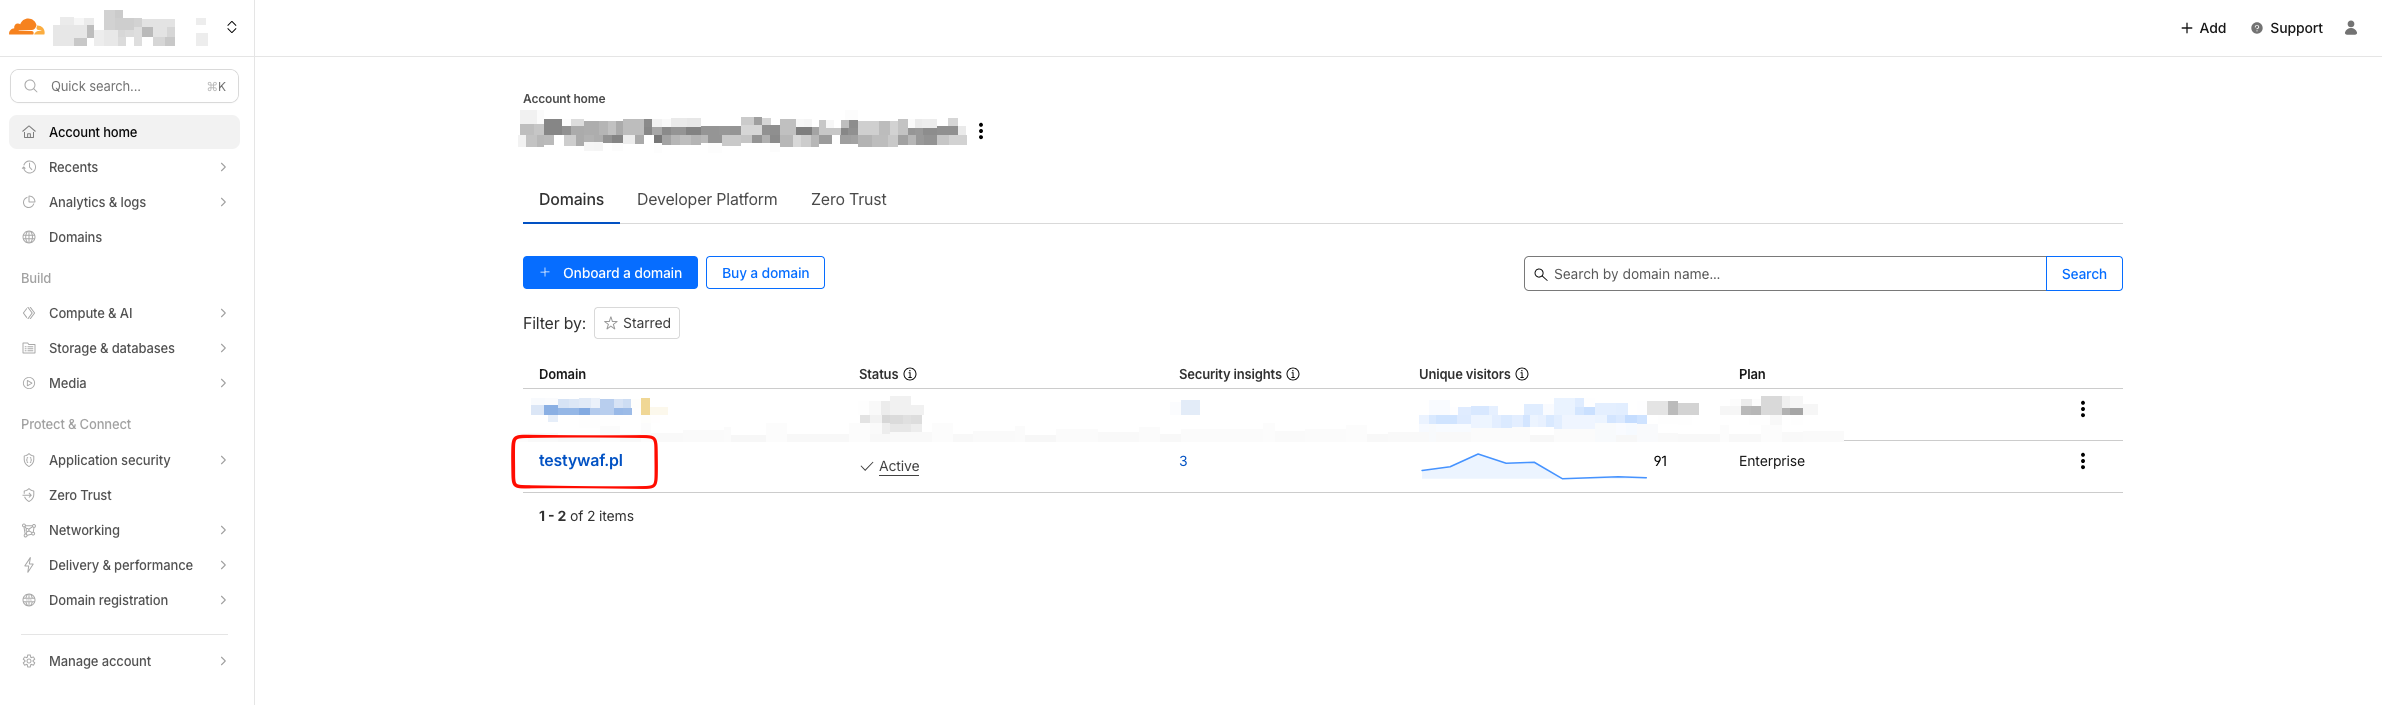Image resolution: width=2382 pixels, height=705 pixels.
Task: Open Zero Trust in sidebar
Action: [80, 495]
